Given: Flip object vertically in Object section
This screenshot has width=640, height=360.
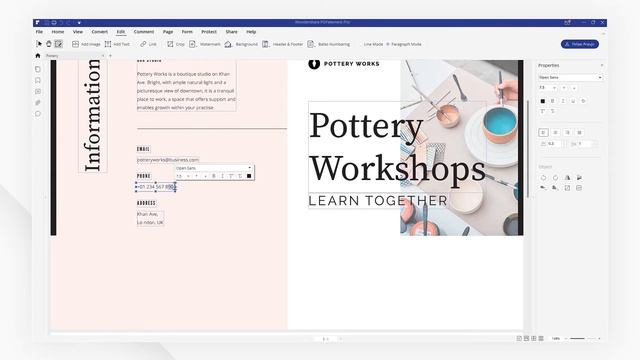Looking at the screenshot, I should pyautogui.click(x=579, y=178).
